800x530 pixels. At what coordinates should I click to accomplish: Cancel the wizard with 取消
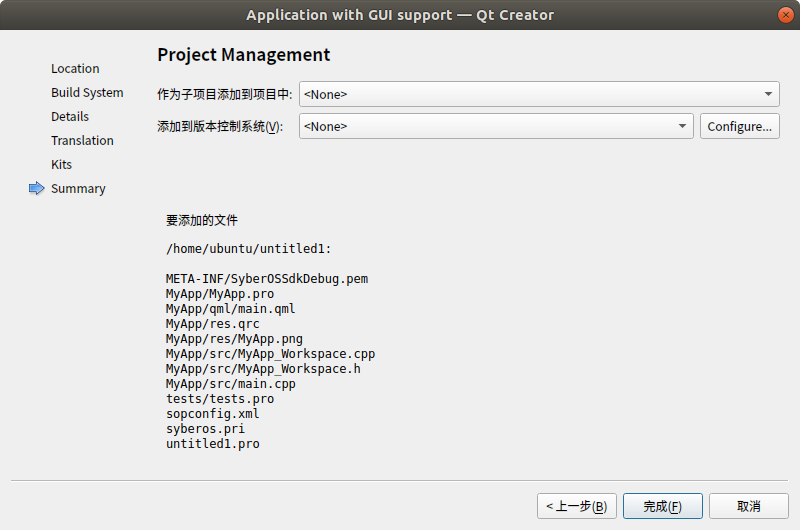pos(748,506)
